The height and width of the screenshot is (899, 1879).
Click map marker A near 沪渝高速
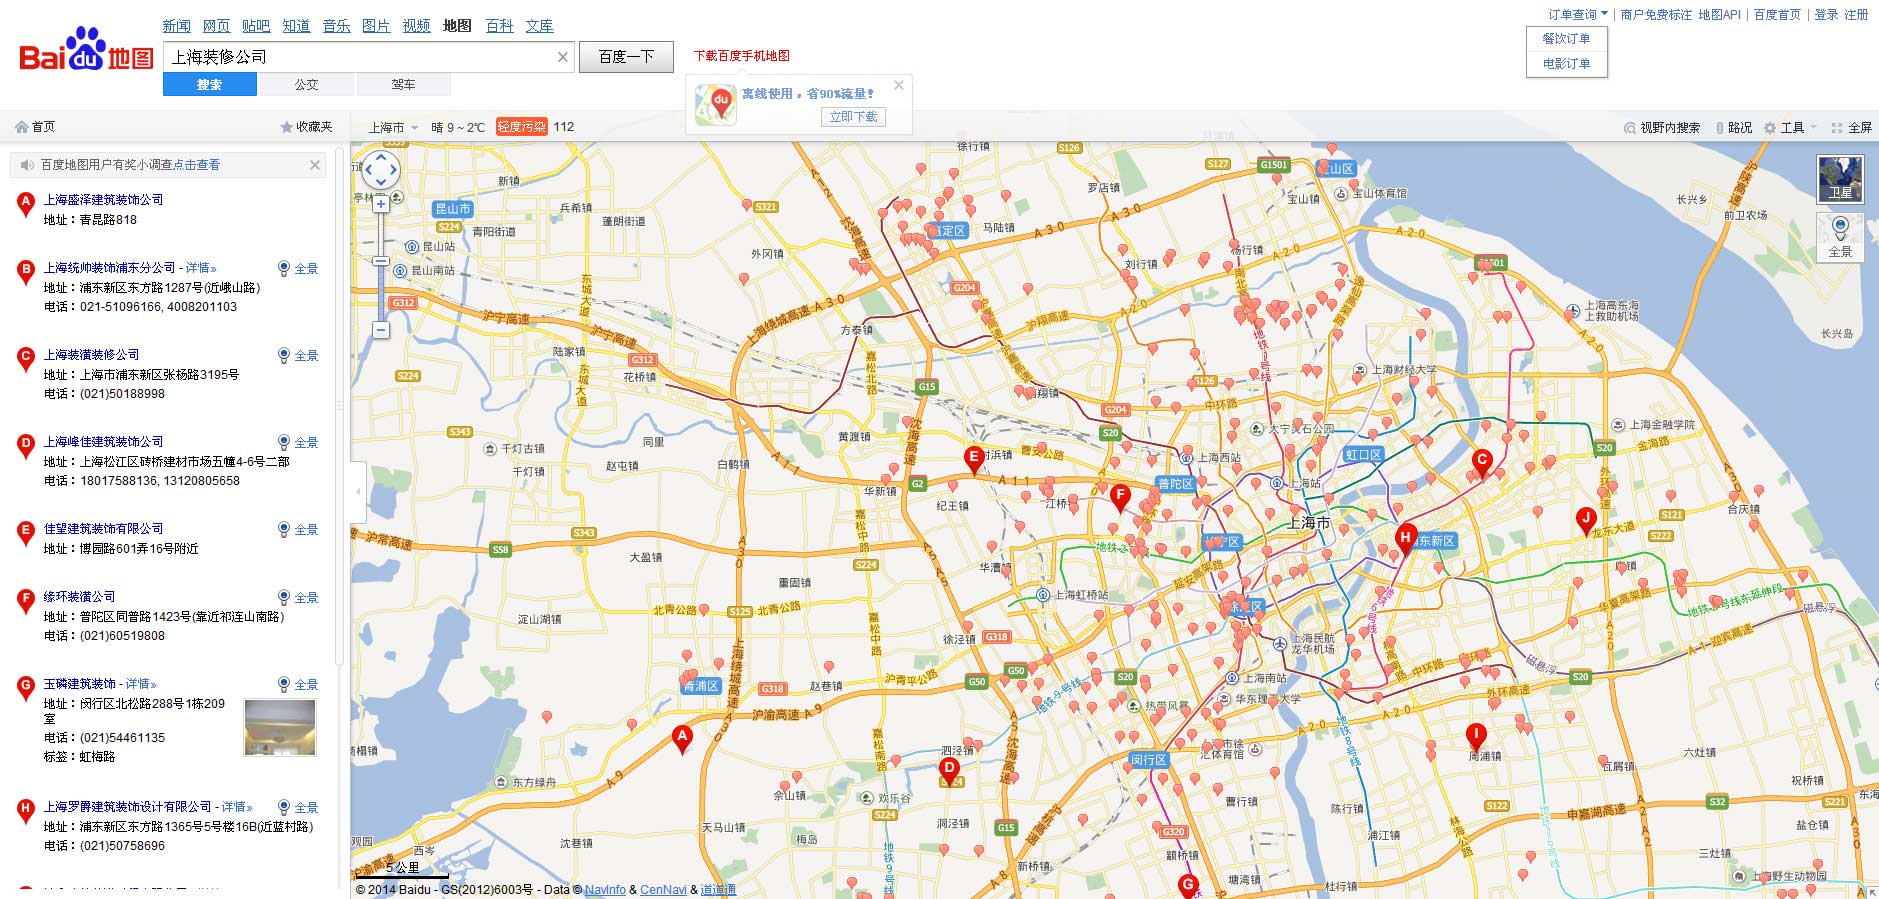click(682, 740)
